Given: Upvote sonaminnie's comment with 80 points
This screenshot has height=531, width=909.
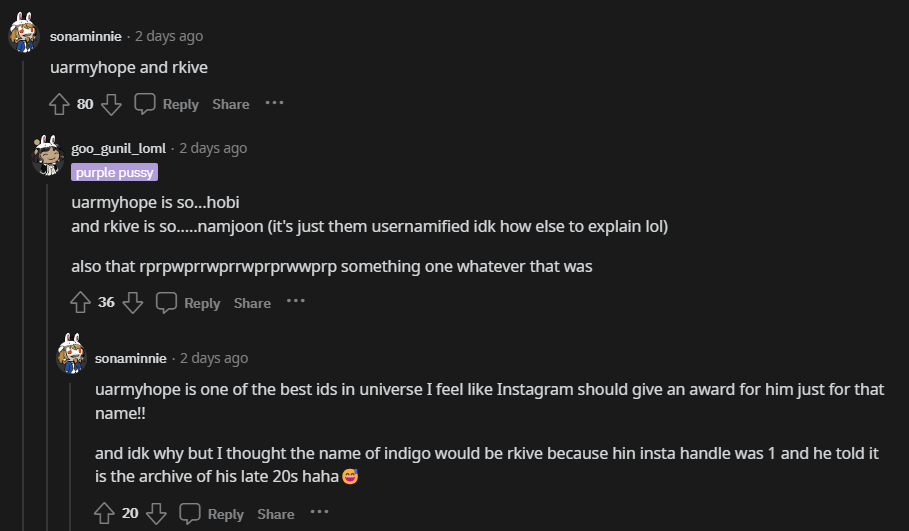Looking at the screenshot, I should 59,104.
